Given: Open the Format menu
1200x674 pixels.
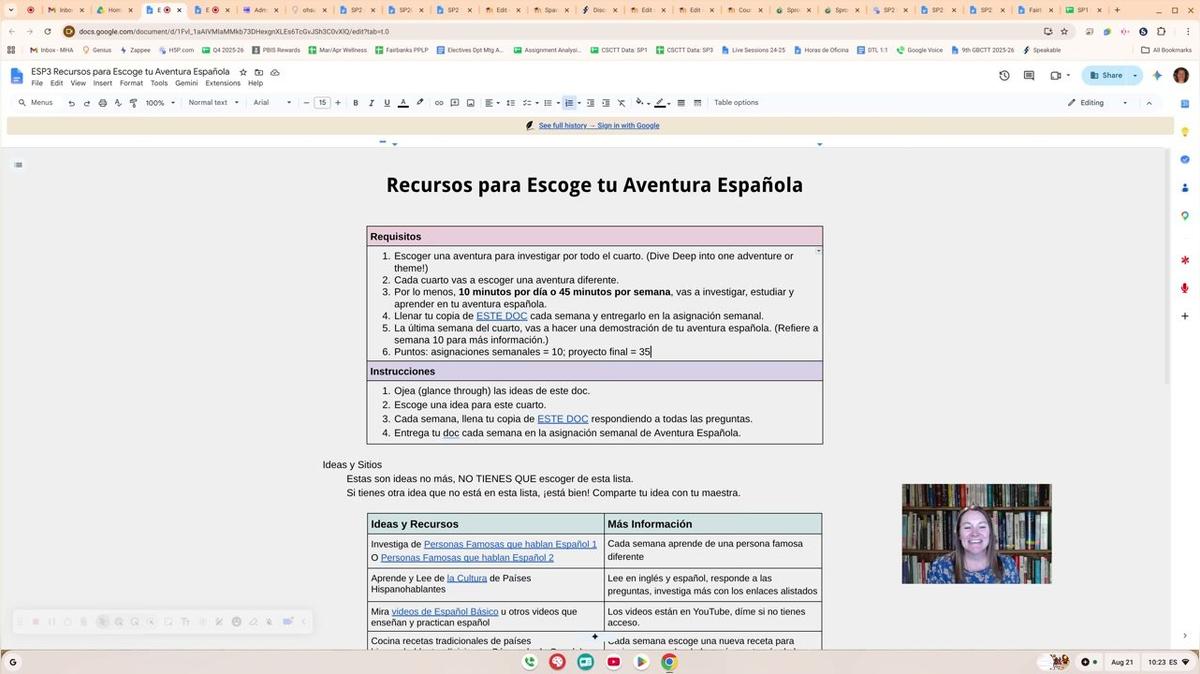Looking at the screenshot, I should (x=131, y=83).
